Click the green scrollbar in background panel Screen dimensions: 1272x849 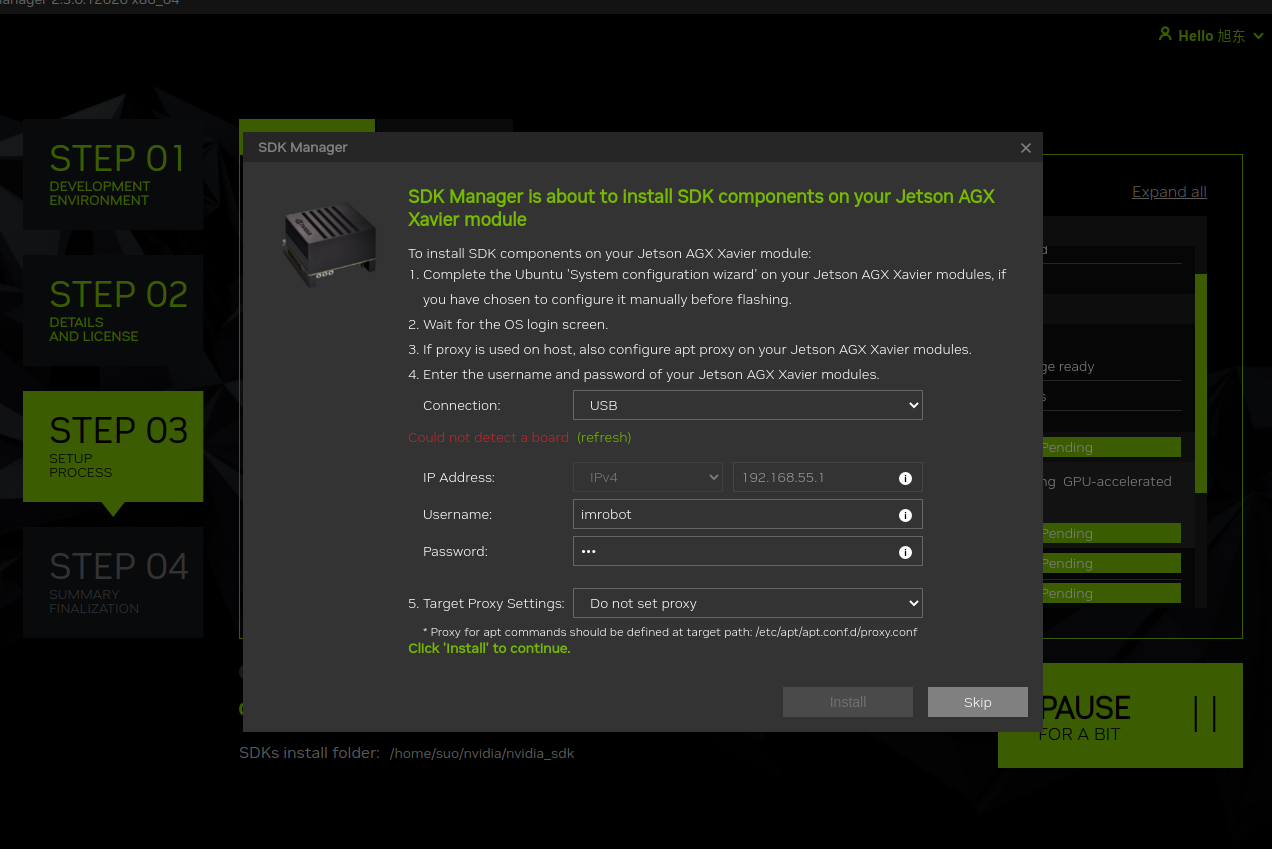tap(1201, 384)
